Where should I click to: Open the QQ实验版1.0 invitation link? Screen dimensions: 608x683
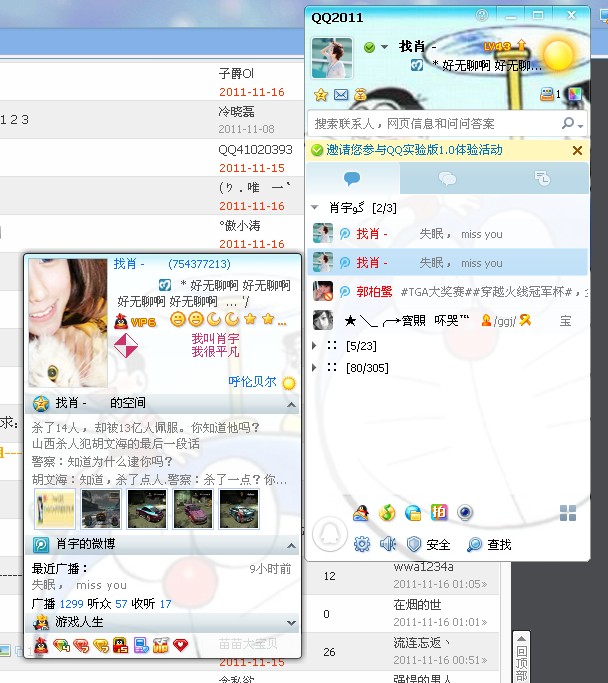[x=414, y=150]
